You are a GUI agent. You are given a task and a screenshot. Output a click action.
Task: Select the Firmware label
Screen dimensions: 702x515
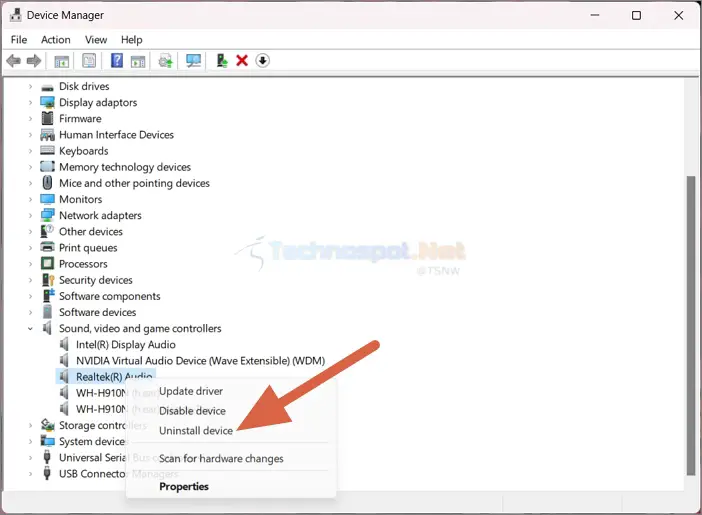click(80, 119)
